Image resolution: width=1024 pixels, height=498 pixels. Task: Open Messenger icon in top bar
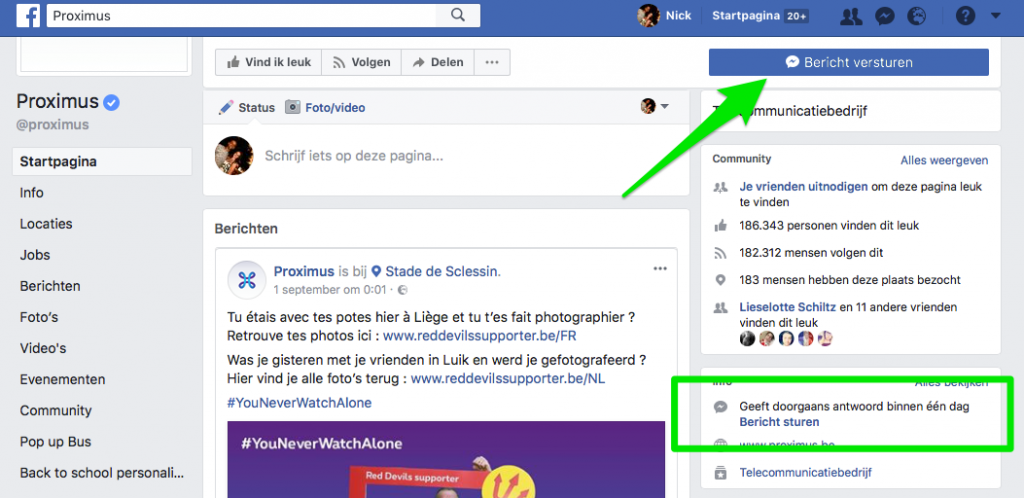pos(885,16)
